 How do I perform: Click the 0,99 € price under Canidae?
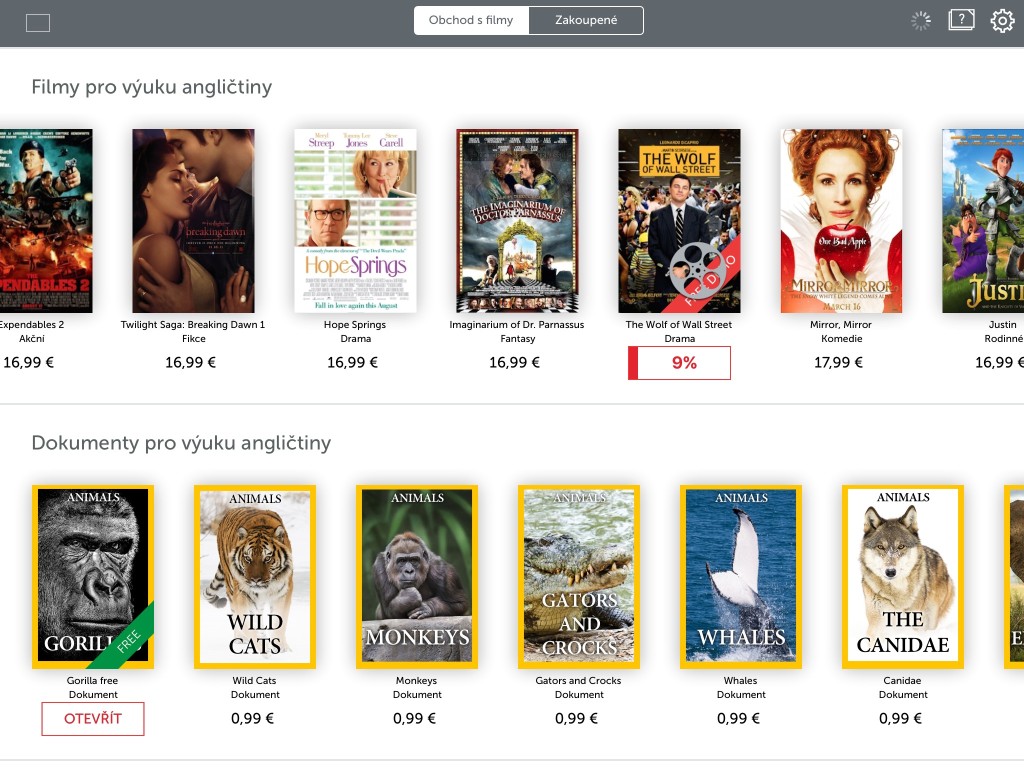click(x=900, y=718)
